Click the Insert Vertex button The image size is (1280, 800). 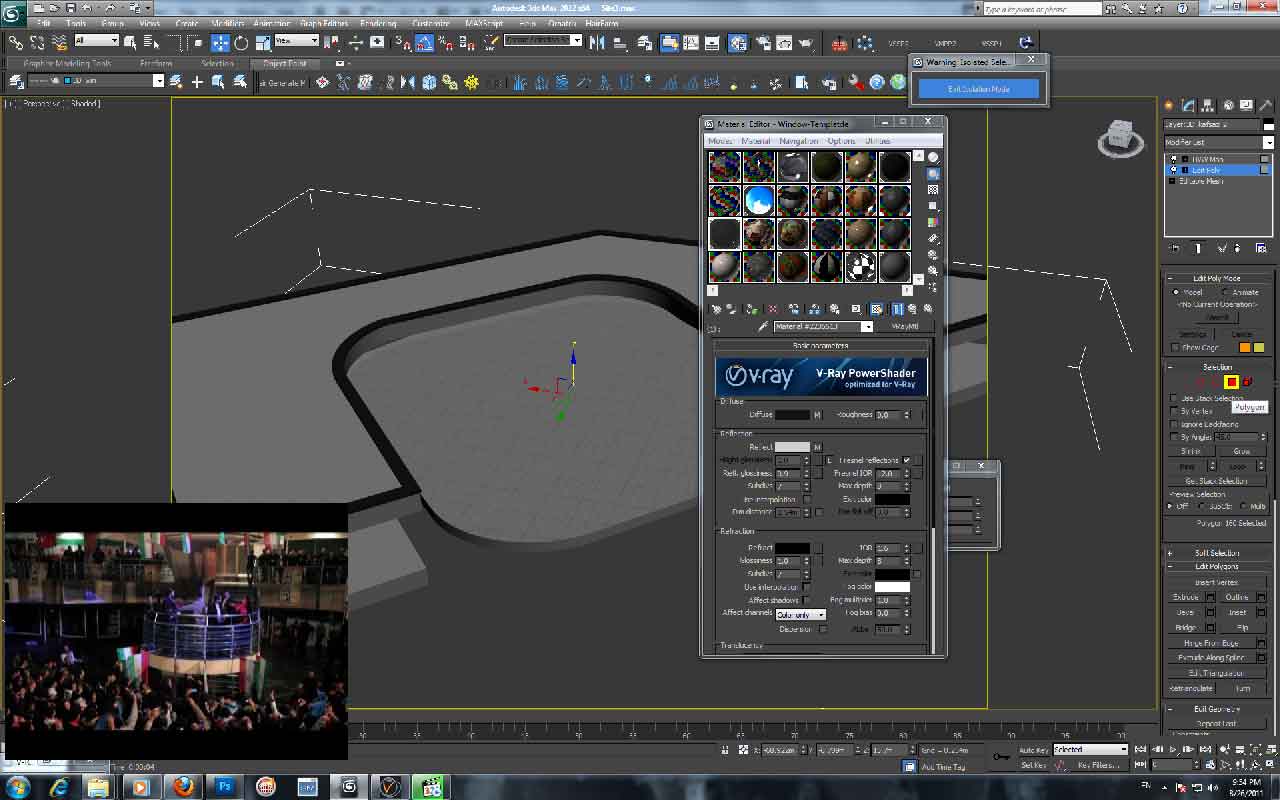[x=1216, y=582]
